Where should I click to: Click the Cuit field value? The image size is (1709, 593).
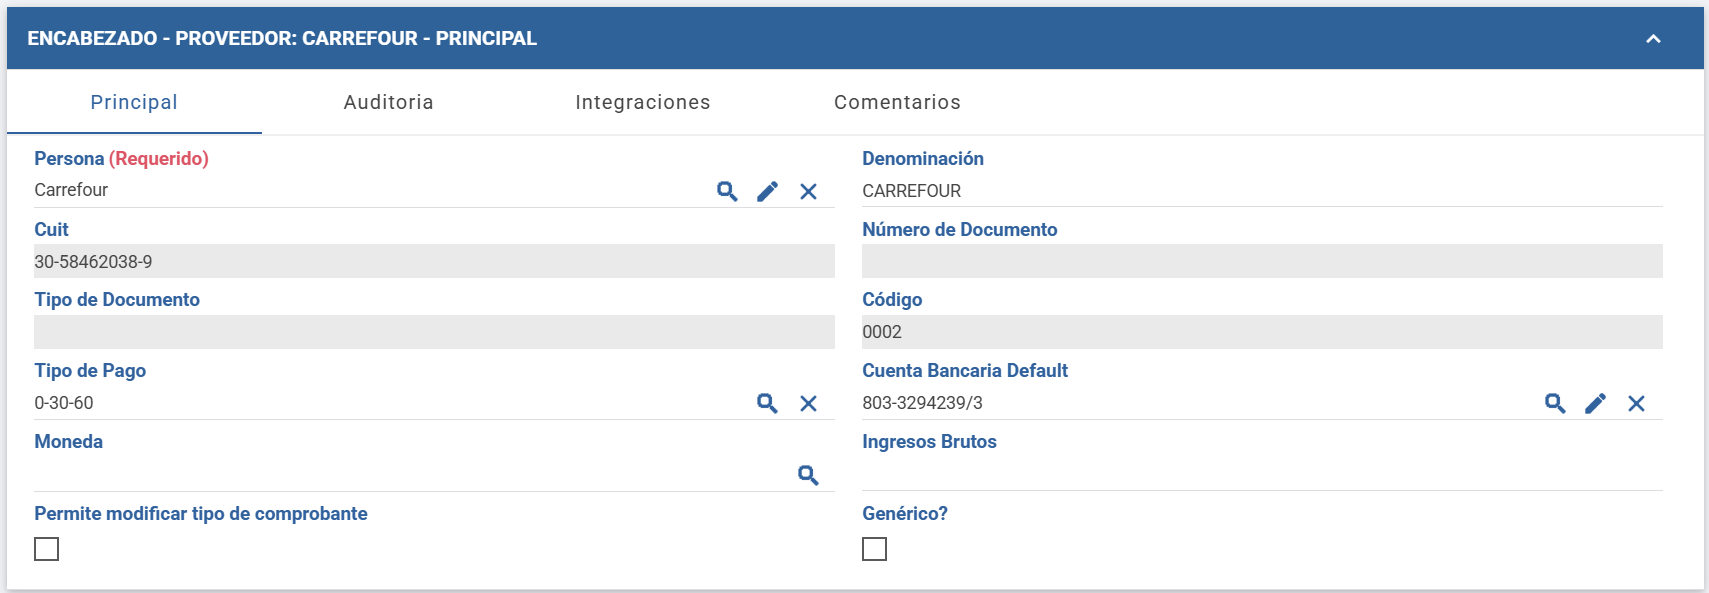point(433,262)
